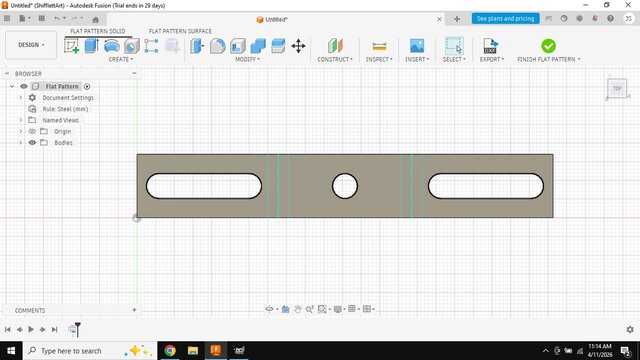
Task: Open the INSERT dropdown menu
Action: coord(417,60)
